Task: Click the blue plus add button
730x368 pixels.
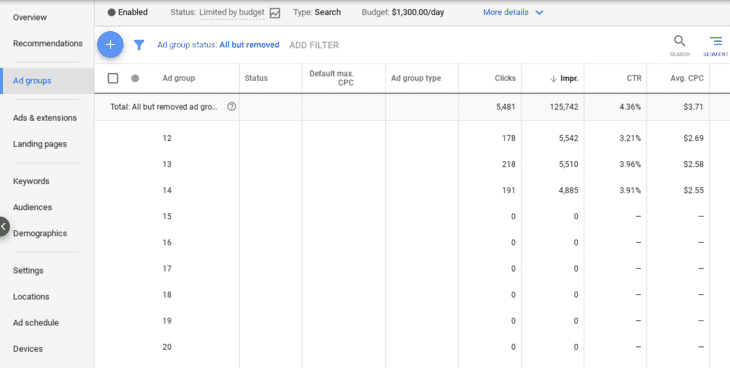Action: click(110, 45)
